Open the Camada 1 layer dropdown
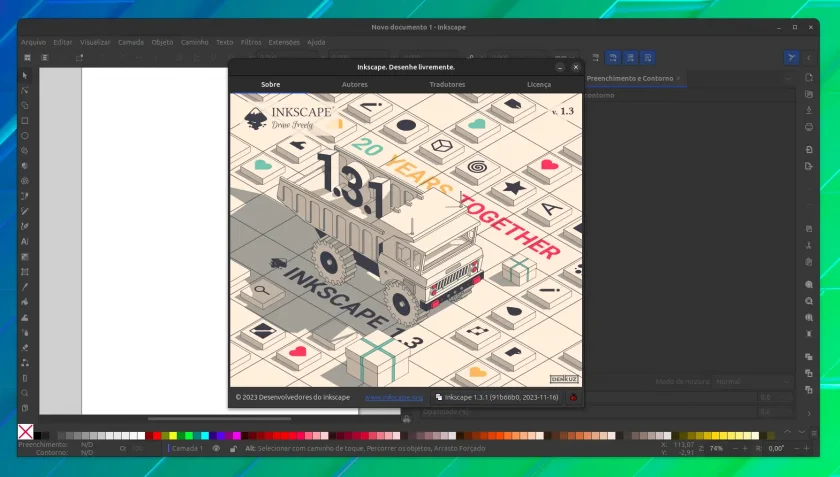The height and width of the screenshot is (477, 840). (187, 449)
